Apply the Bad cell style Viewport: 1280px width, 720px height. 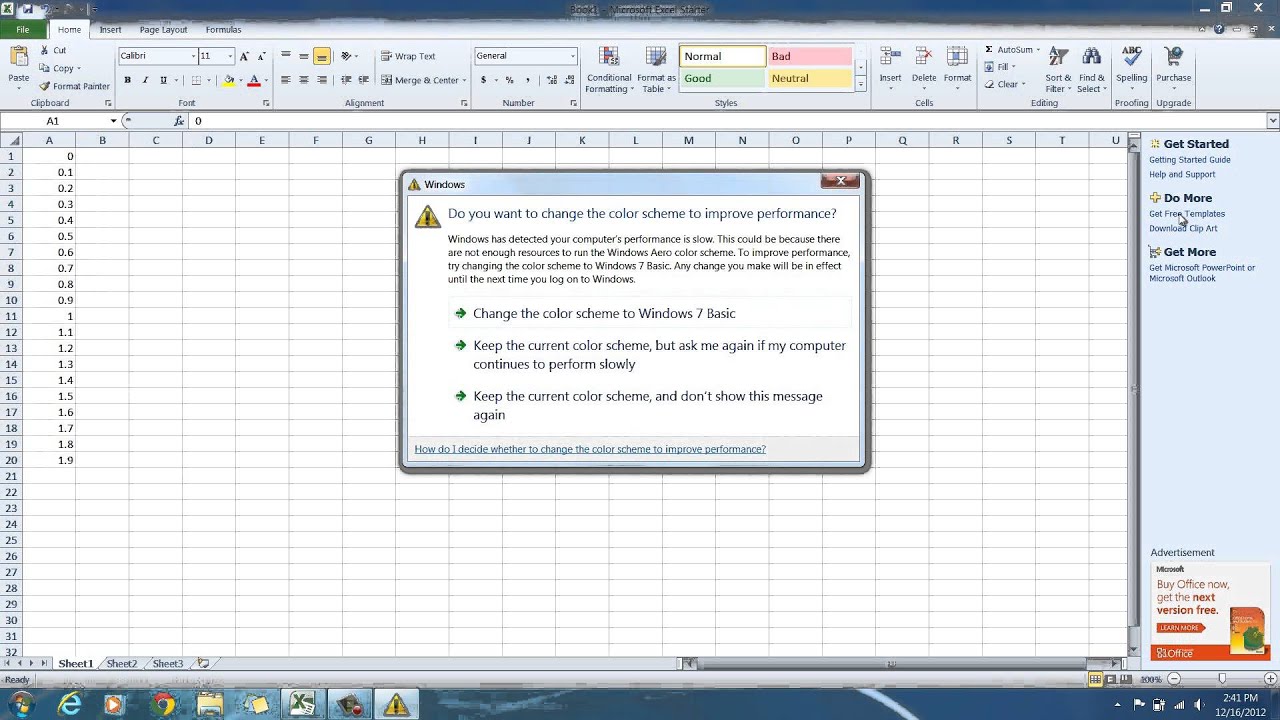click(x=809, y=56)
